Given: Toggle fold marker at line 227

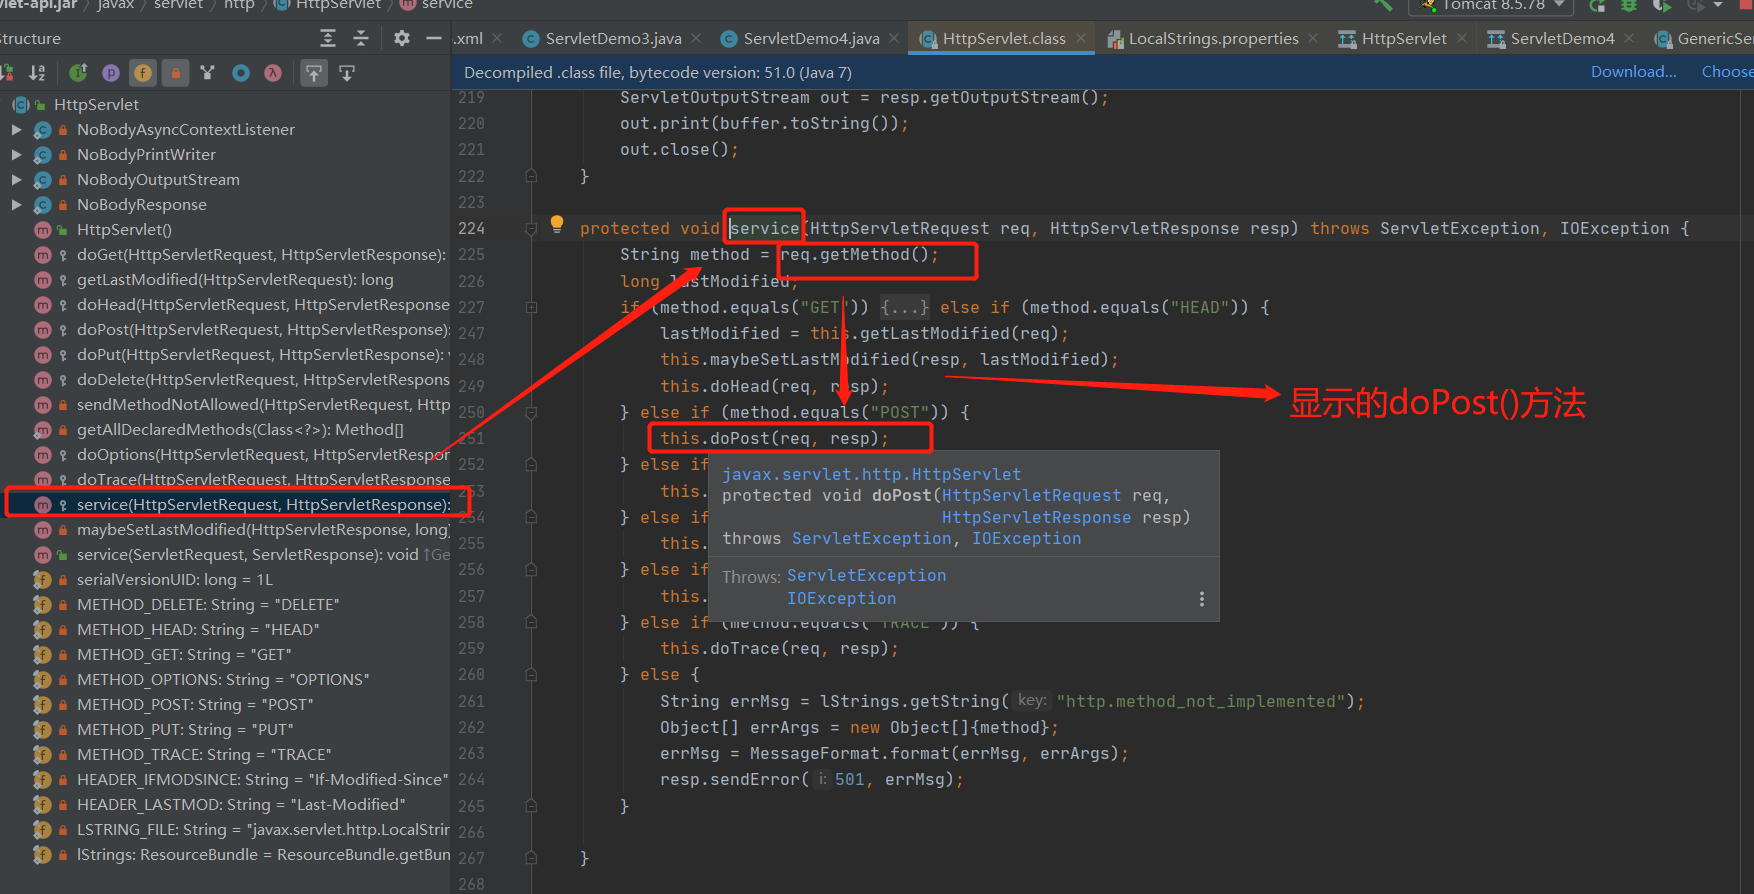Looking at the screenshot, I should click(x=531, y=307).
